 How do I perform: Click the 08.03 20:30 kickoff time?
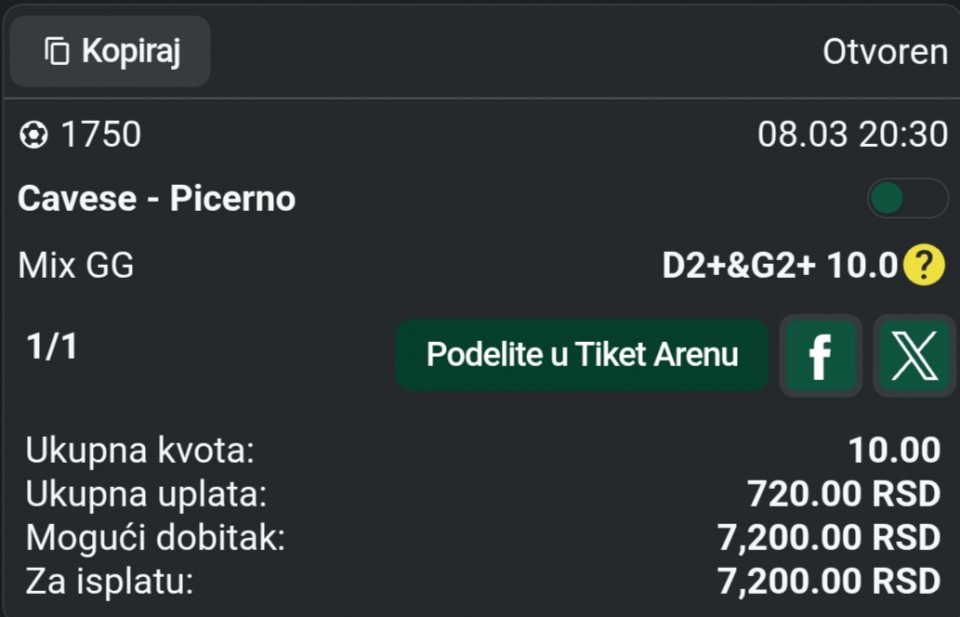(852, 135)
